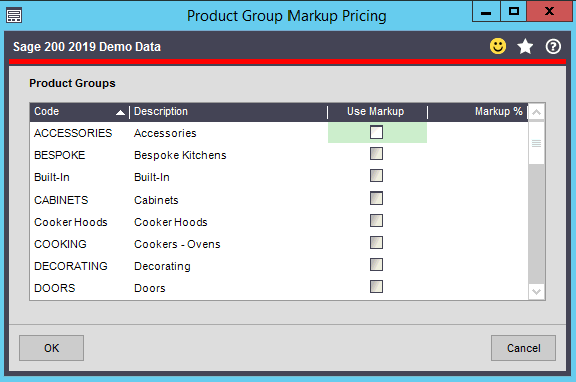Tick Use Markup for DOORS
Viewport: 576px width, 382px height.
(376, 287)
